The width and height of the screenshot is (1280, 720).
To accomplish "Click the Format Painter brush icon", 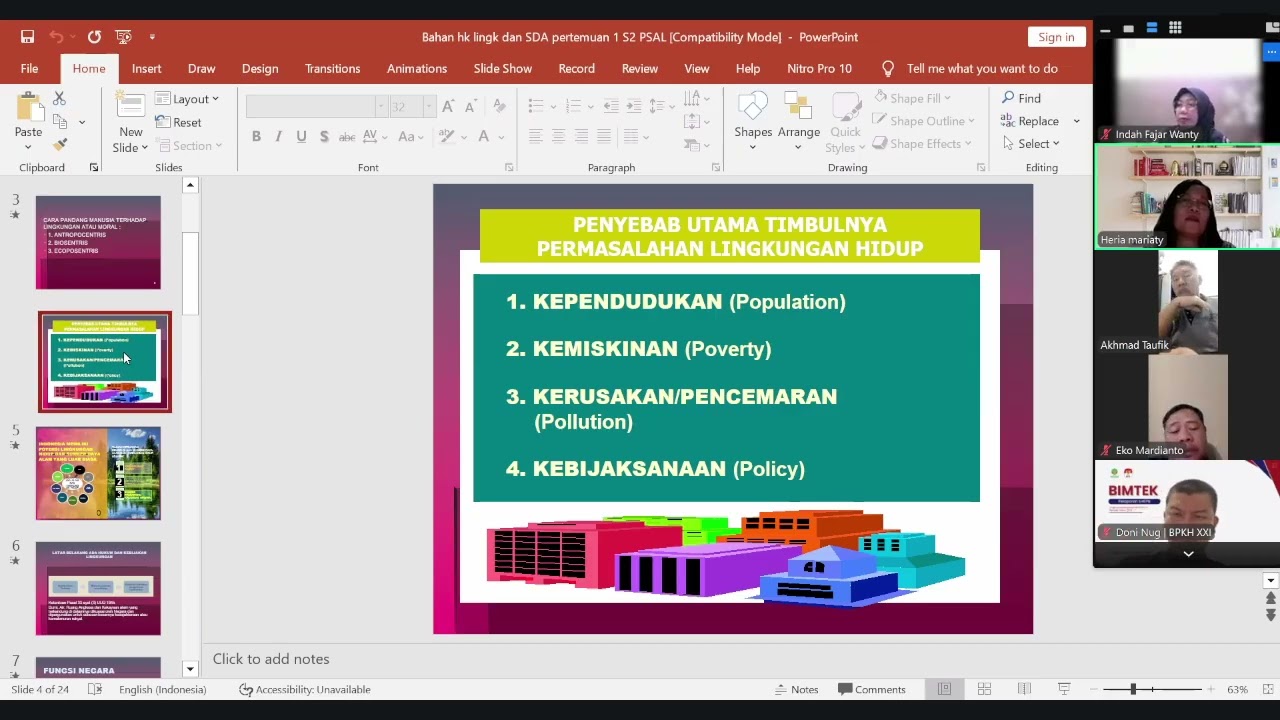I will pyautogui.click(x=59, y=145).
